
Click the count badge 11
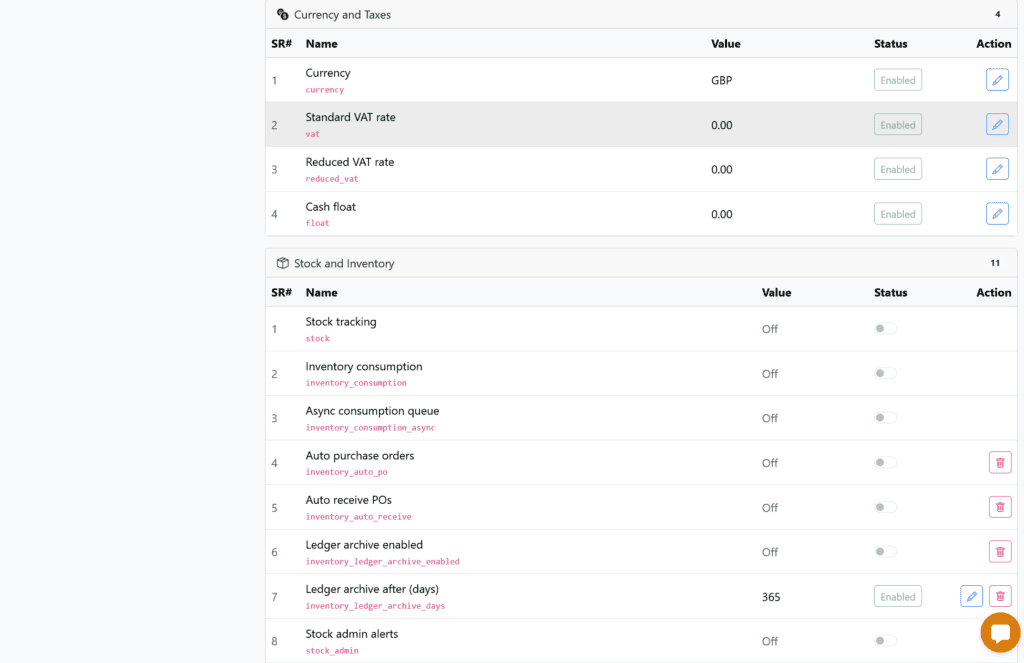point(995,263)
